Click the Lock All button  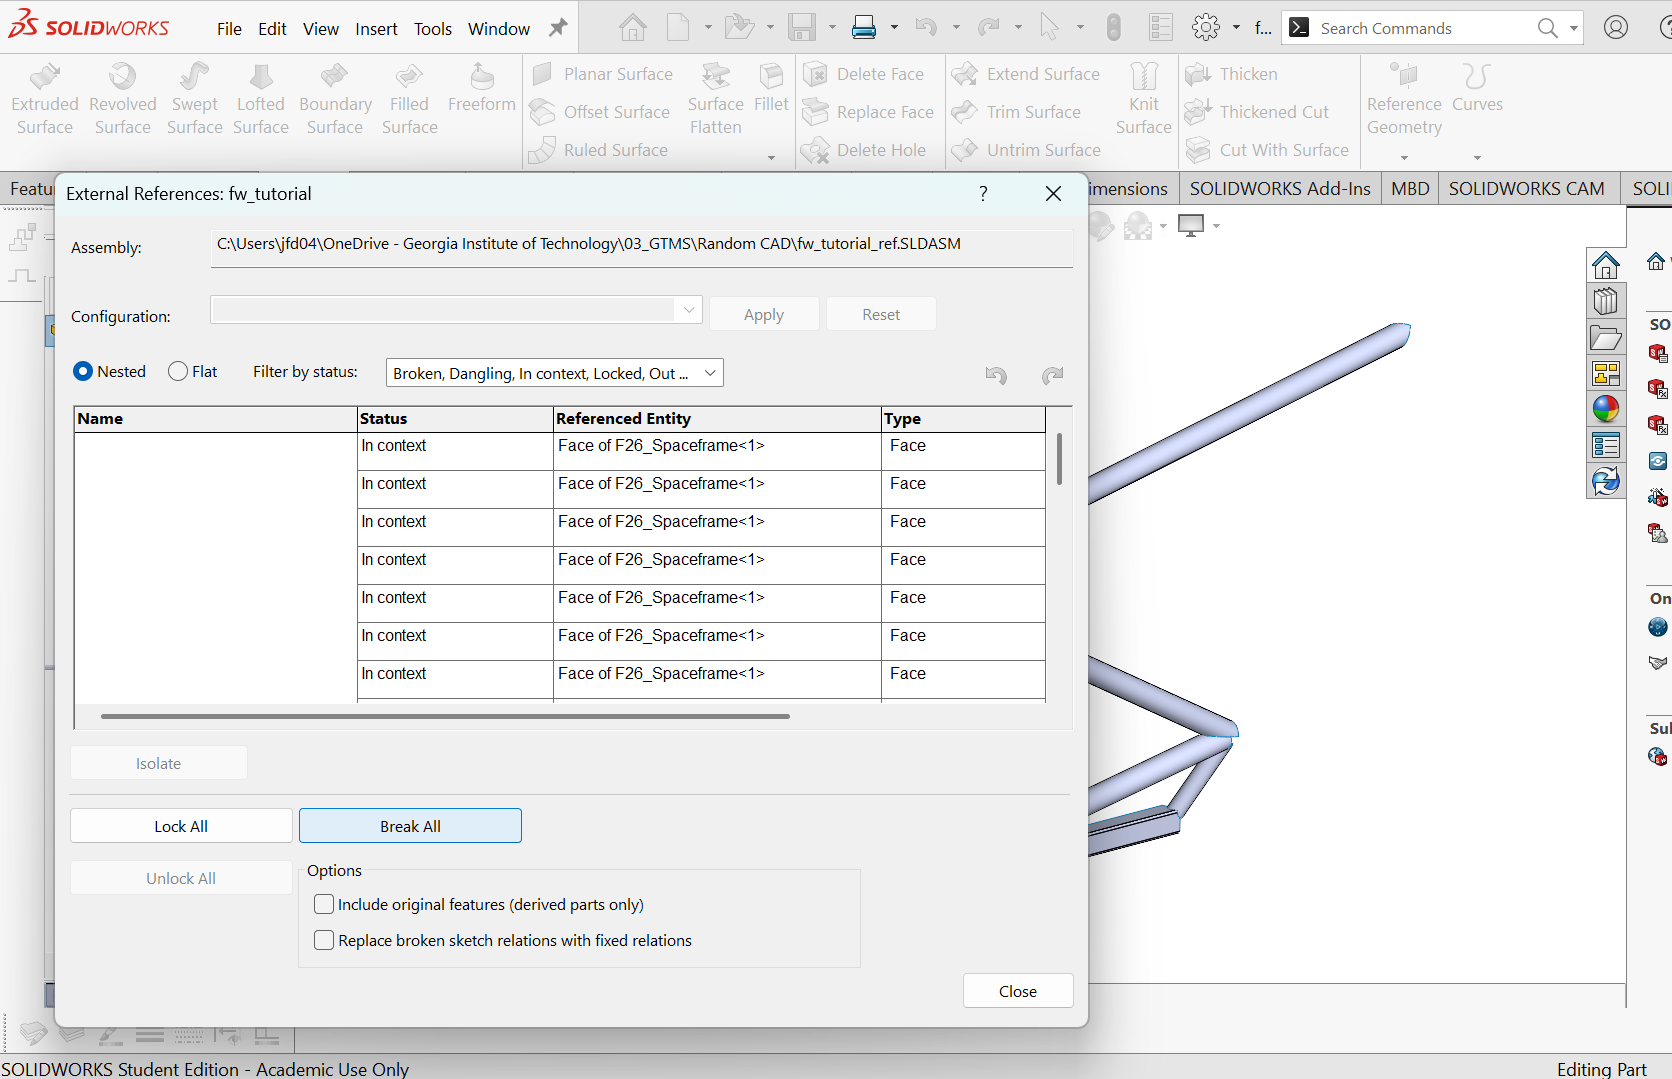181,826
